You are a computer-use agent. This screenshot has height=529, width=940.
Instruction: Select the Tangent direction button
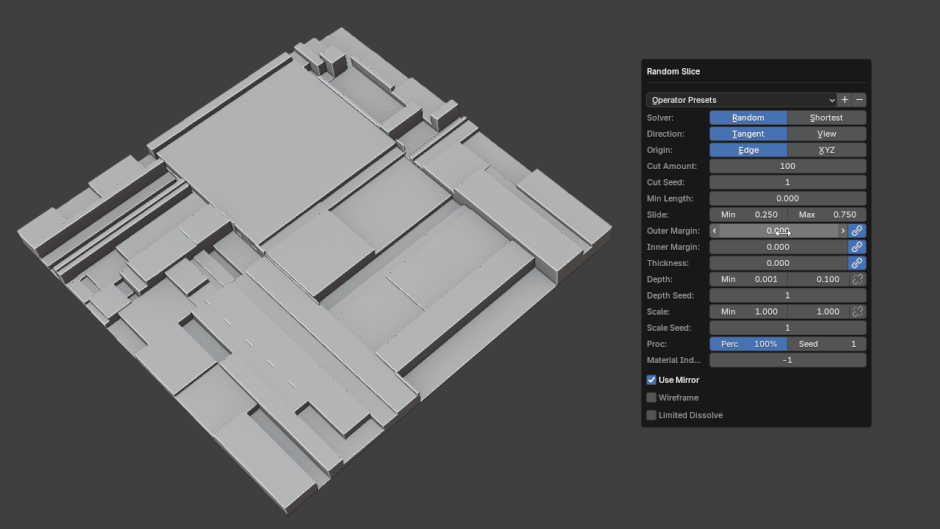pyautogui.click(x=748, y=134)
